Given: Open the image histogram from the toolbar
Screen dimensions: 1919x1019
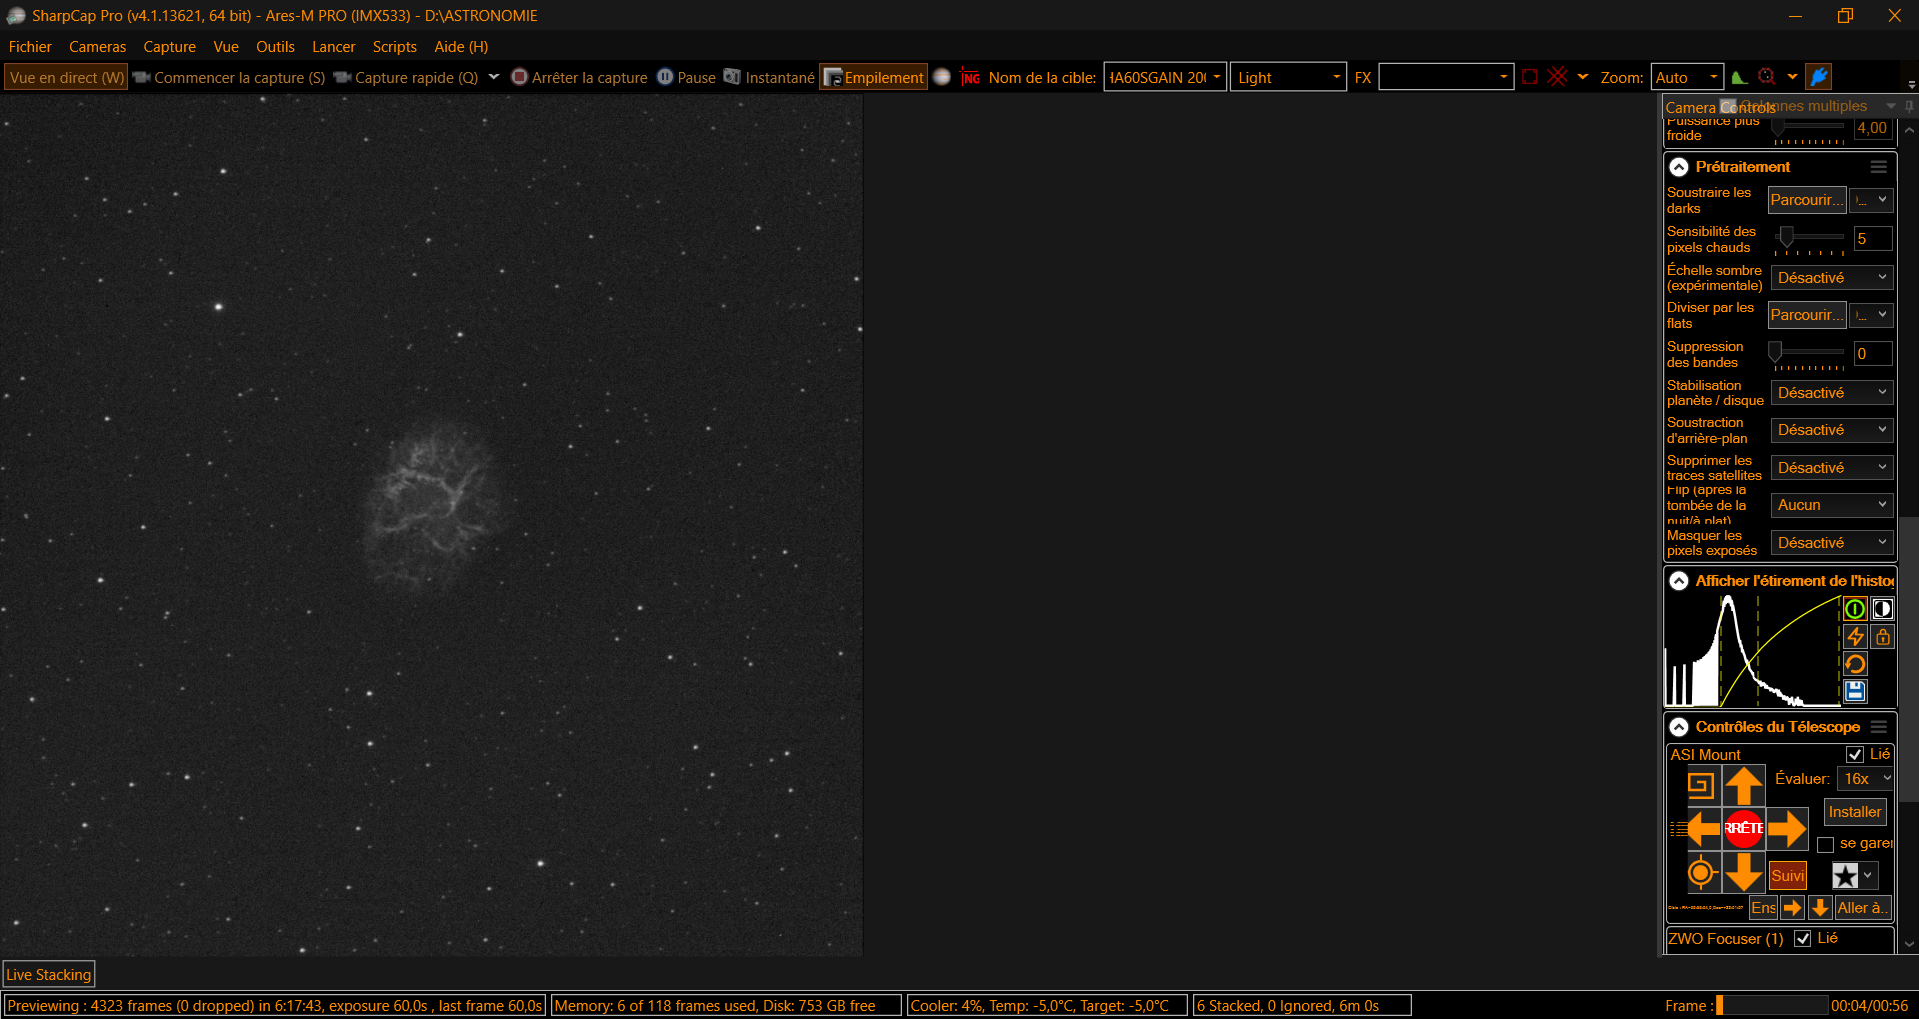Looking at the screenshot, I should [1740, 78].
